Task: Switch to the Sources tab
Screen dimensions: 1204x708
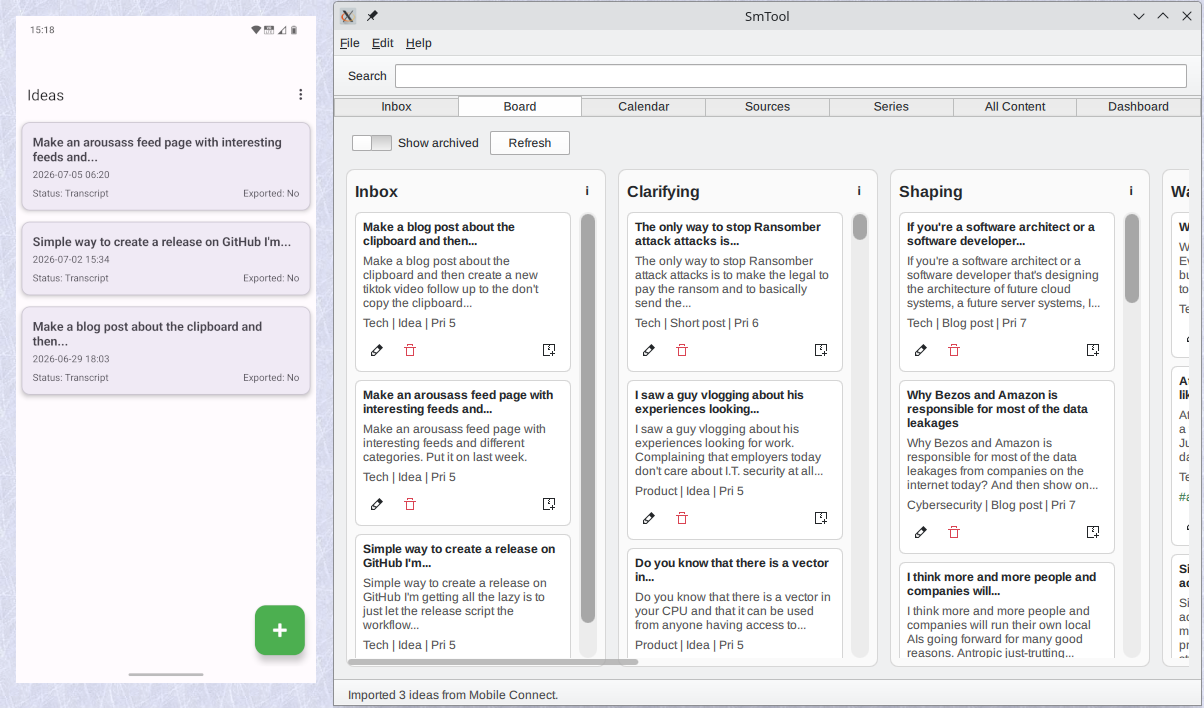Action: pyautogui.click(x=768, y=107)
